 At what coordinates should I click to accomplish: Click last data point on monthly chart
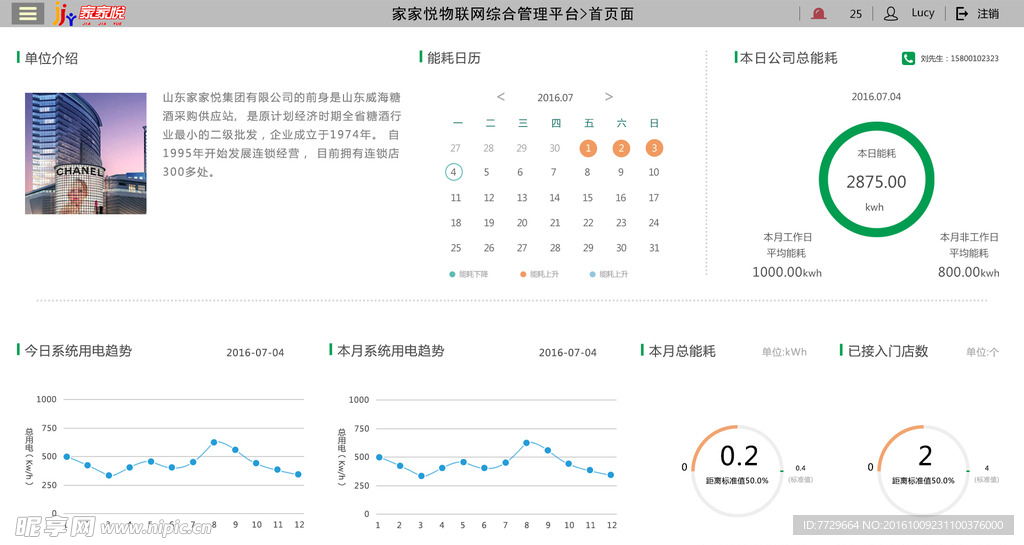tap(611, 475)
